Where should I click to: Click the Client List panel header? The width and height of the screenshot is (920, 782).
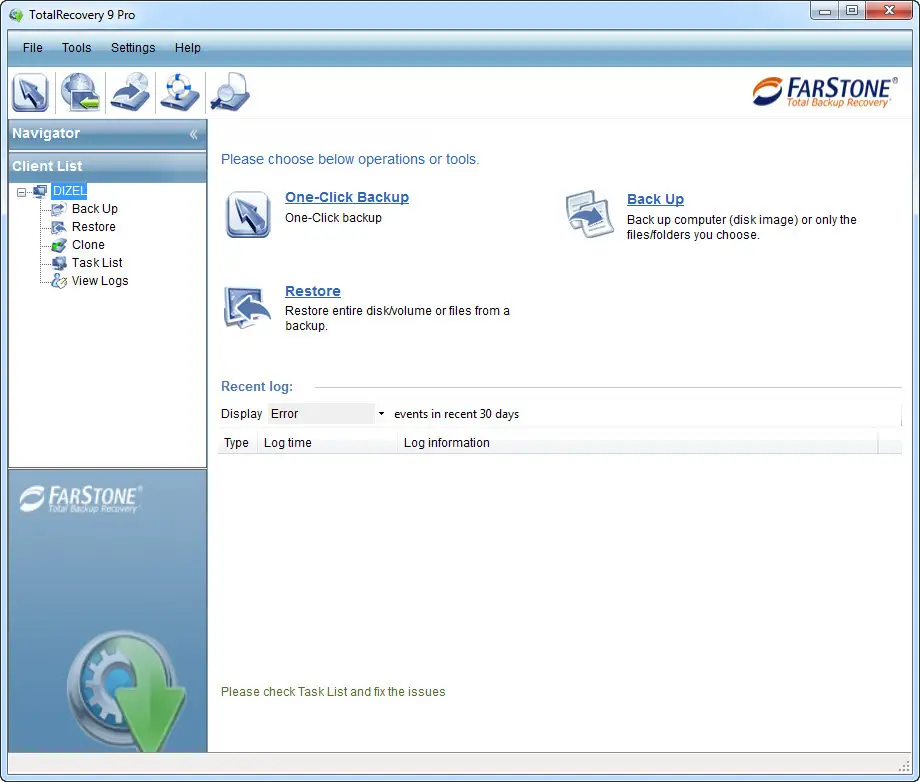(x=107, y=167)
